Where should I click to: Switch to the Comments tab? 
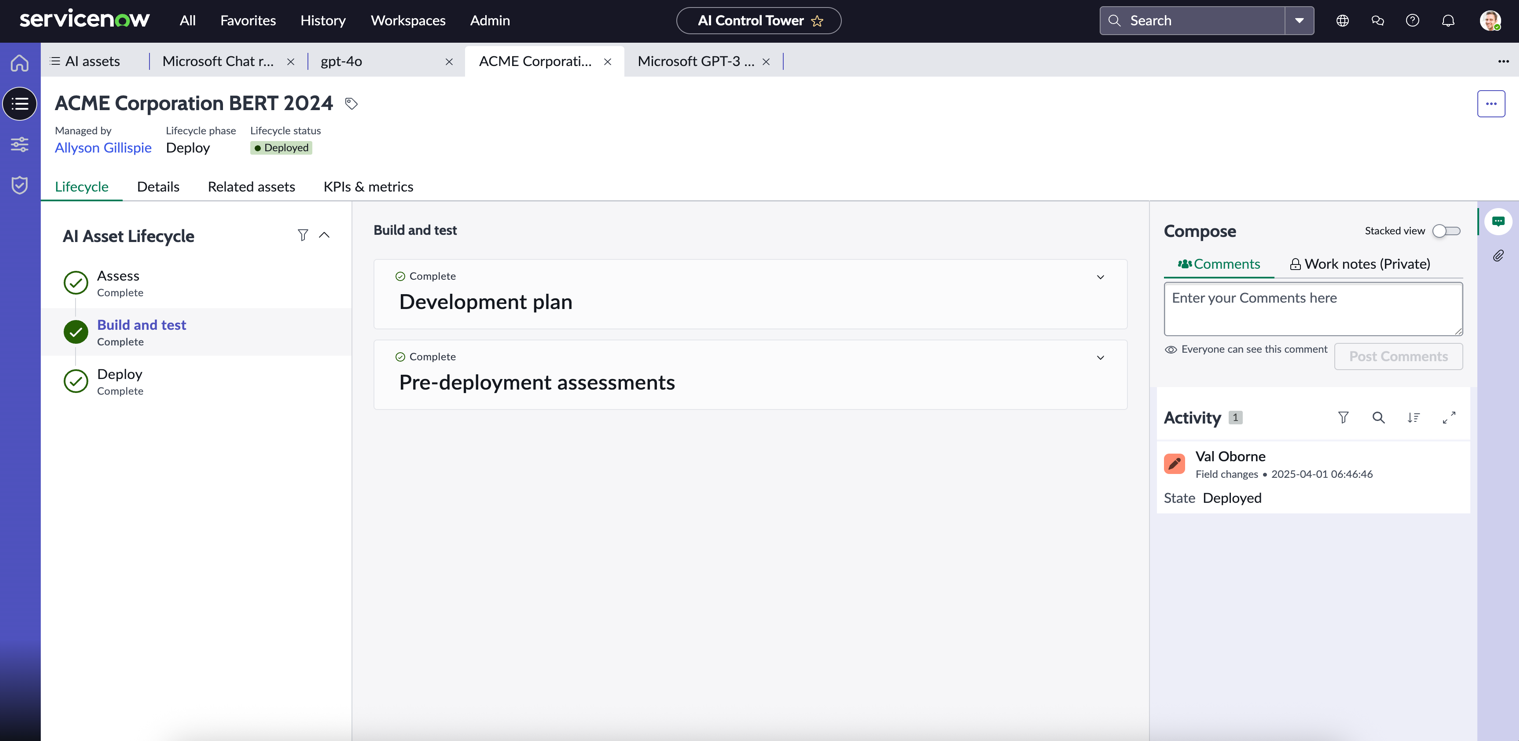(1219, 264)
